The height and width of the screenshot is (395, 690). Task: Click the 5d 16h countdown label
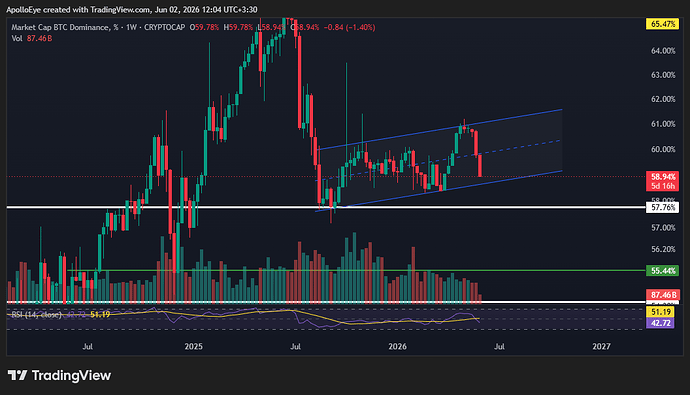point(662,186)
